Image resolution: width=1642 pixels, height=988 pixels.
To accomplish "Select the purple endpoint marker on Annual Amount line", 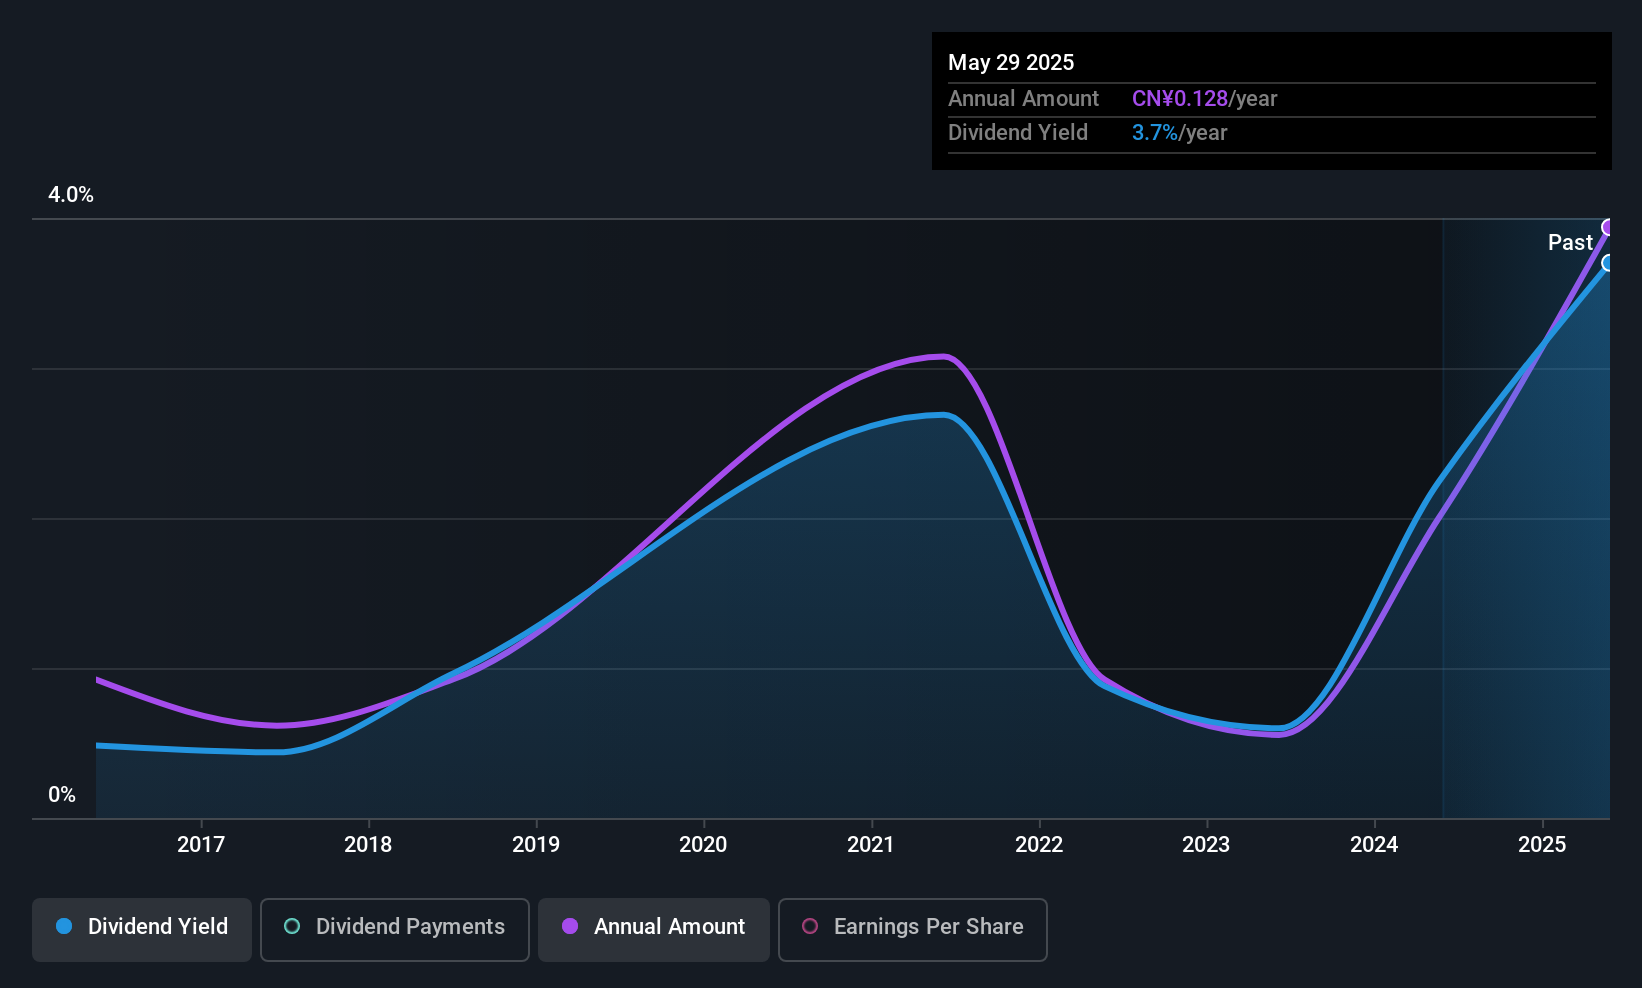I will coord(1608,227).
